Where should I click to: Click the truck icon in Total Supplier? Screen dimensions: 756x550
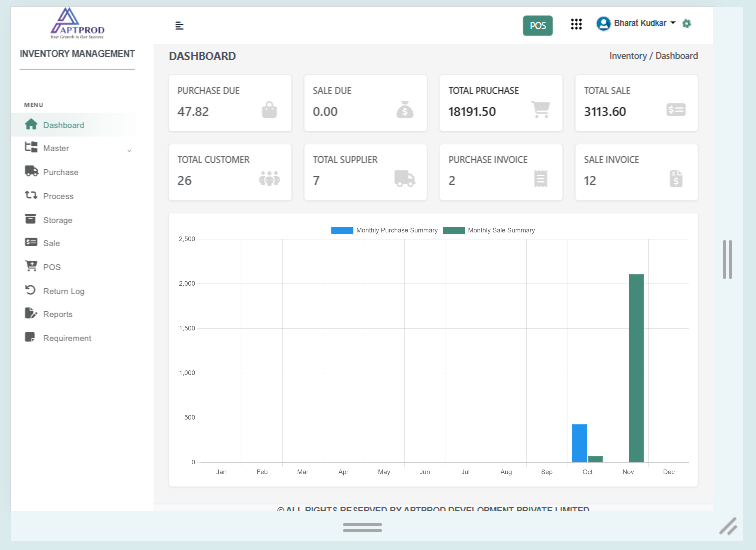tap(404, 179)
